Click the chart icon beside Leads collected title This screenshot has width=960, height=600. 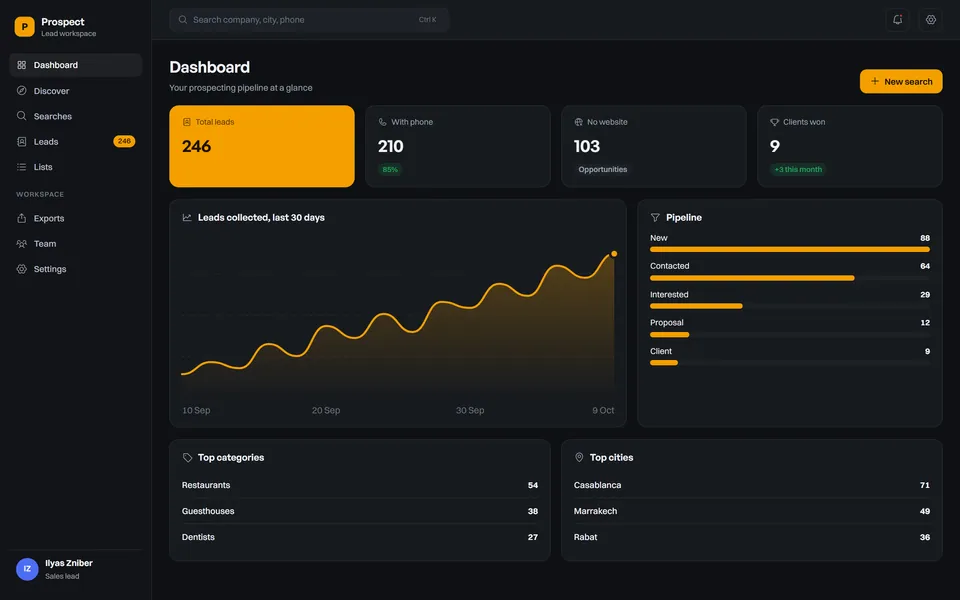187,217
